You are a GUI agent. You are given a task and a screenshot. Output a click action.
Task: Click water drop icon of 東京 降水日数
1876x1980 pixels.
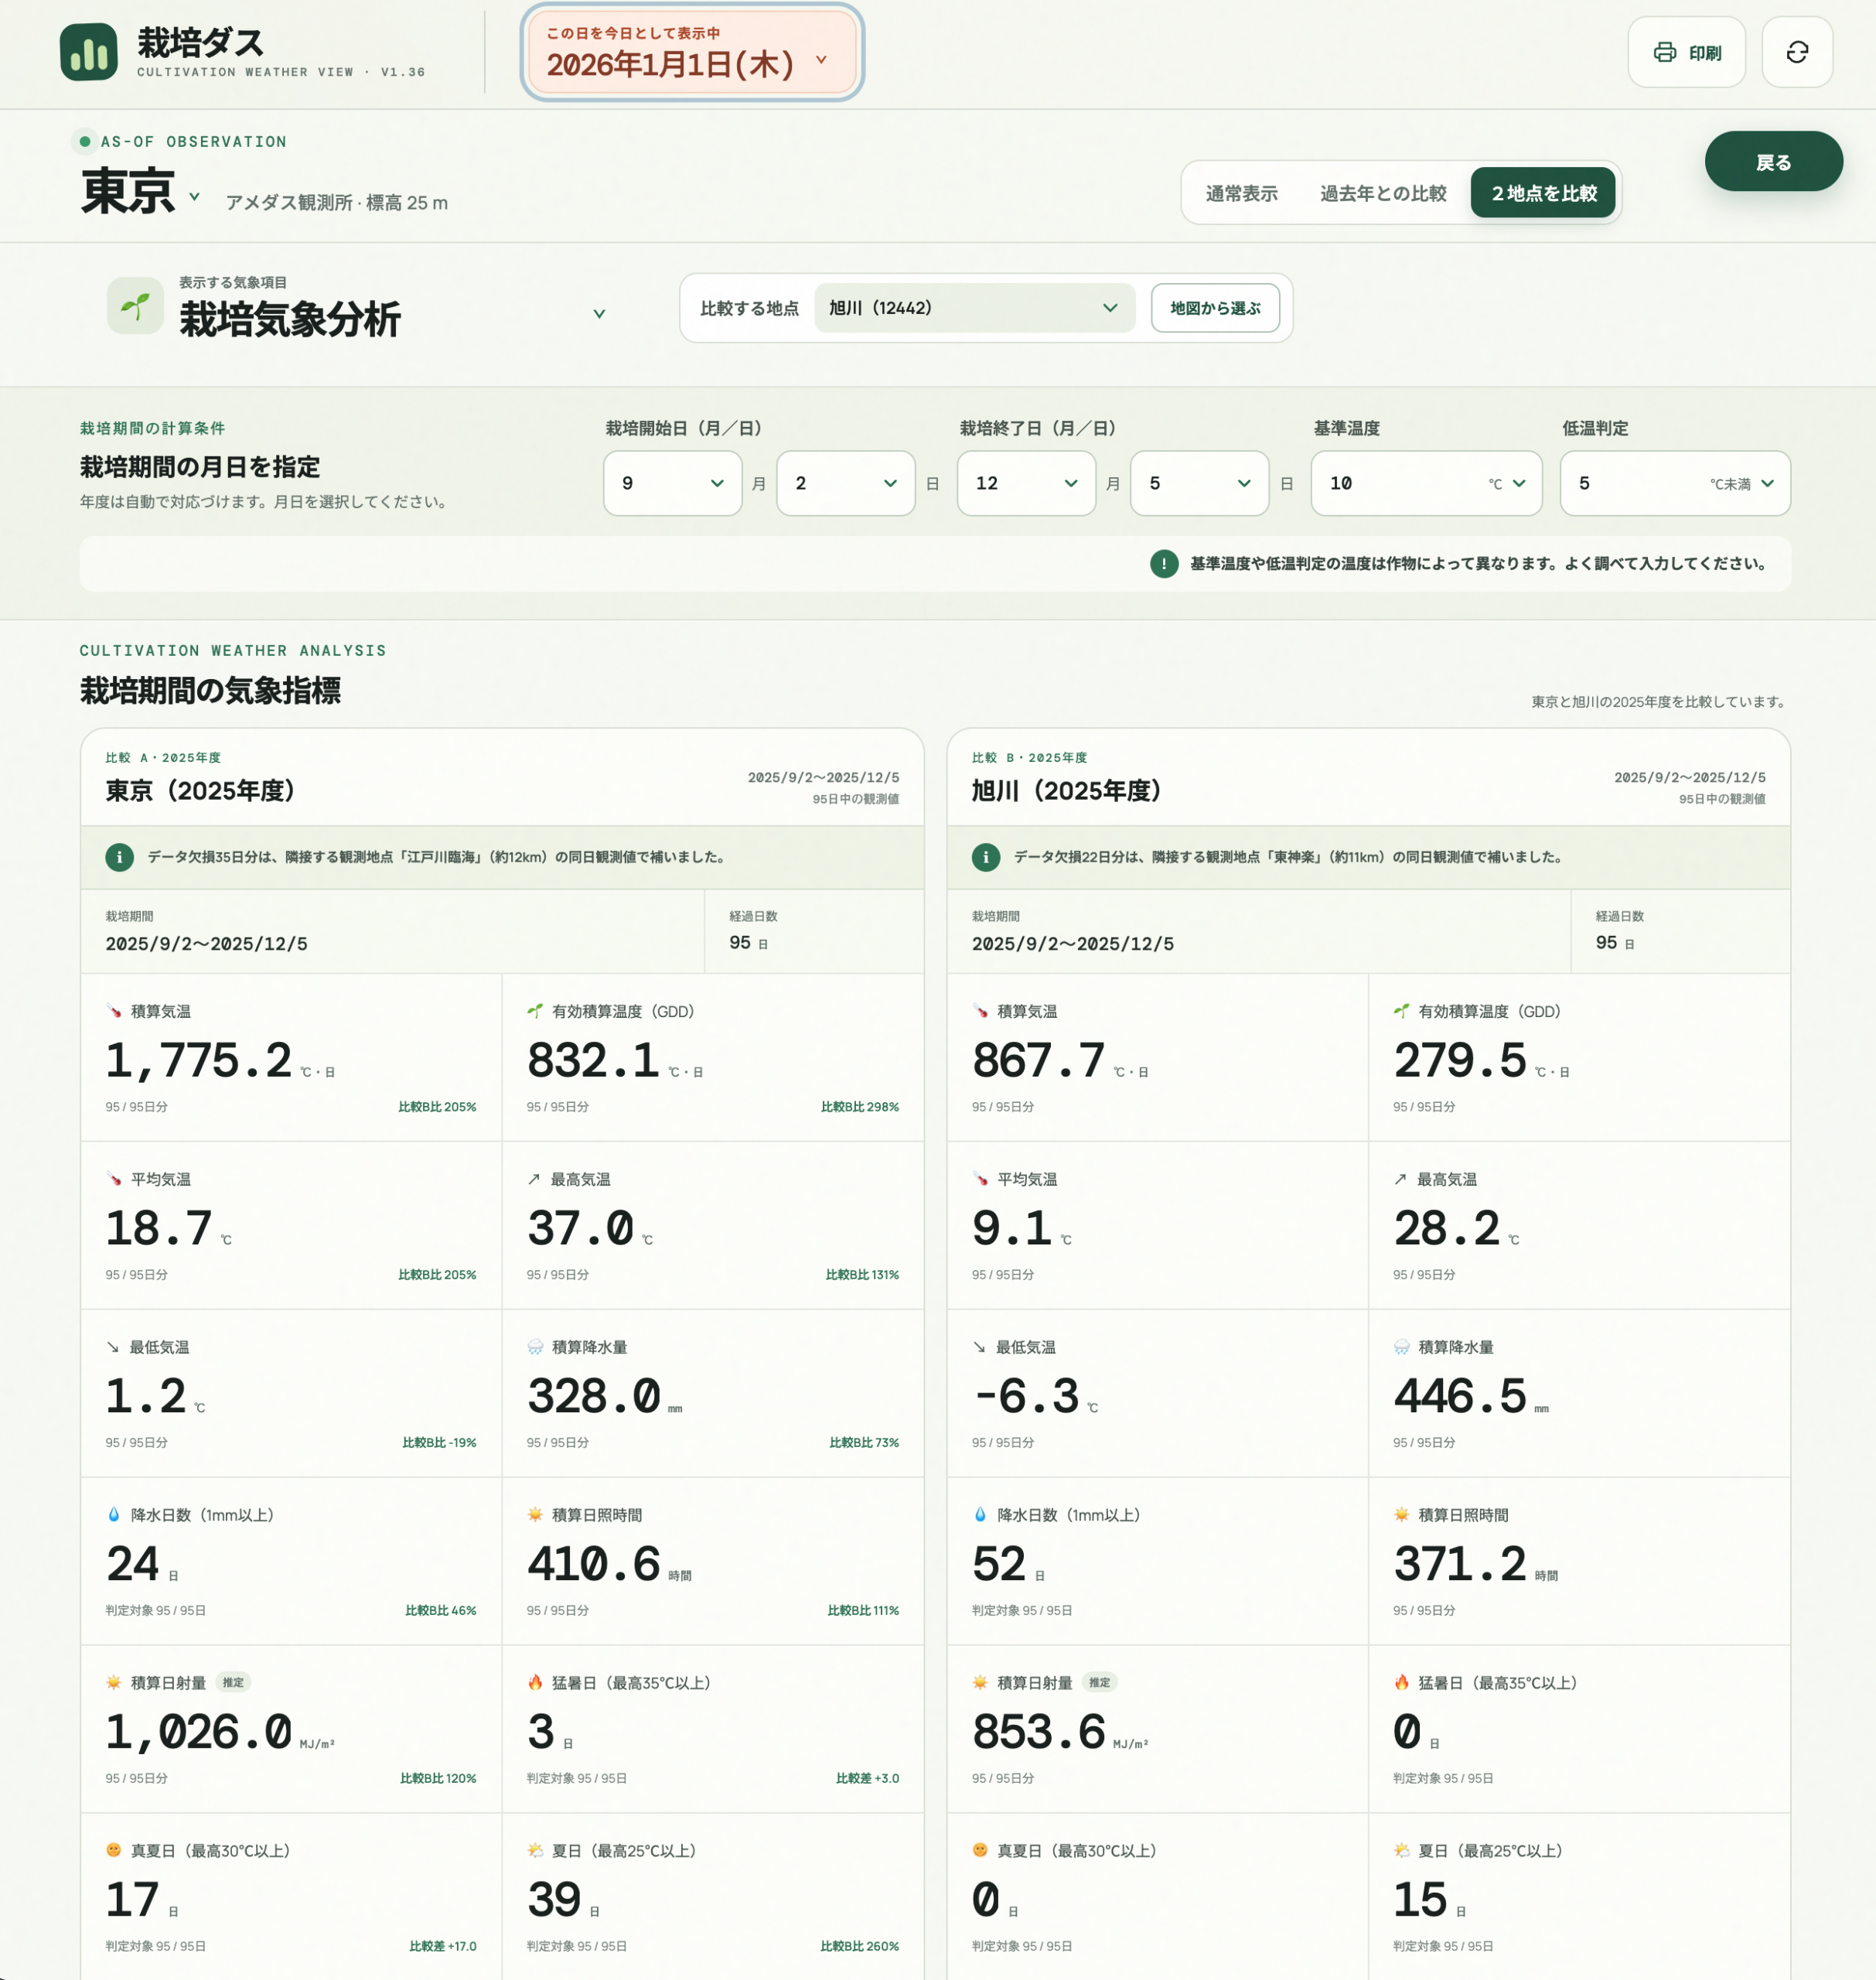pos(114,1515)
